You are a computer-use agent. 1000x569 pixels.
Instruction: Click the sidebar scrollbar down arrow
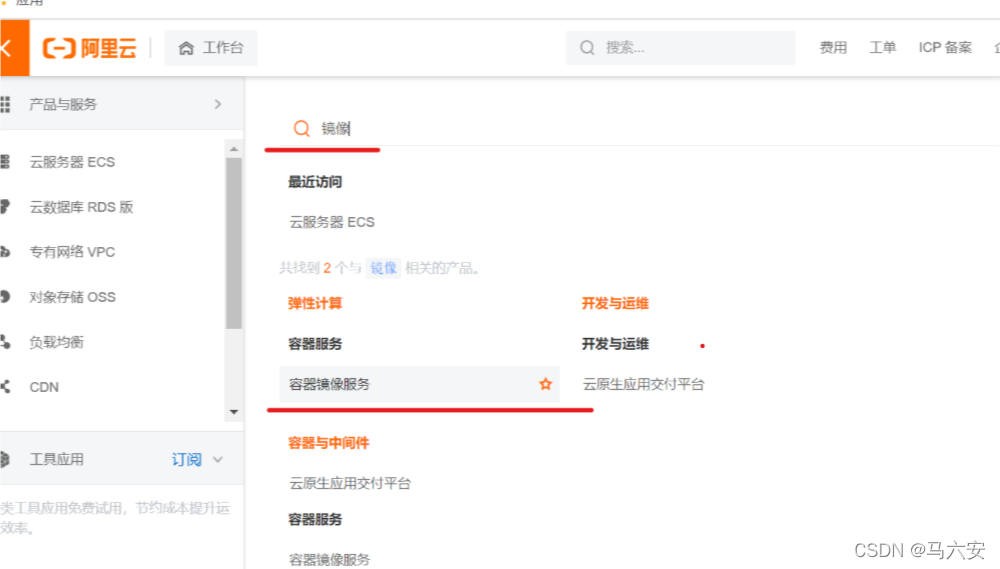click(x=234, y=412)
